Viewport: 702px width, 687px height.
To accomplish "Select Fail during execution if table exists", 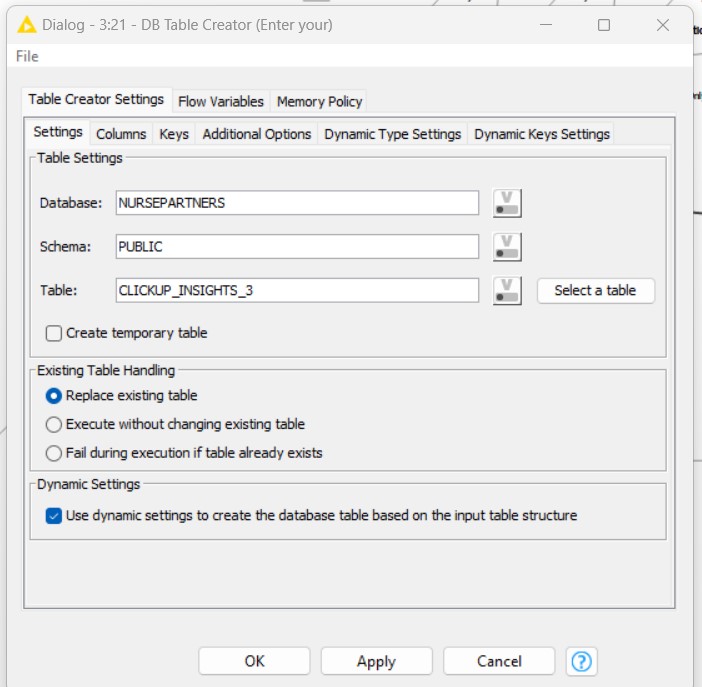I will [x=54, y=453].
